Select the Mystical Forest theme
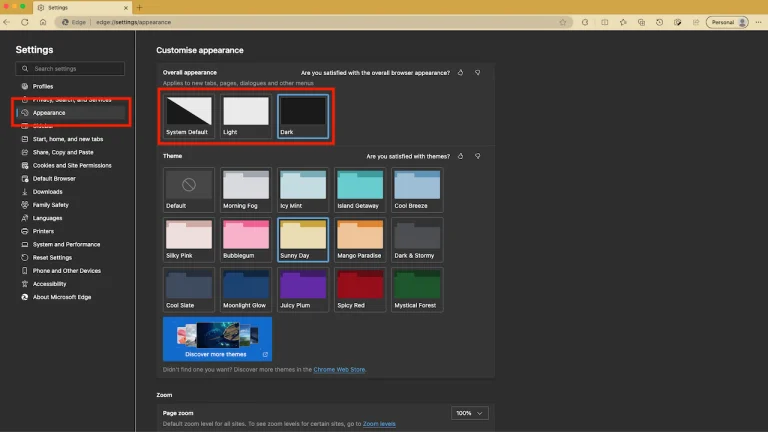This screenshot has width=768, height=432. click(417, 289)
